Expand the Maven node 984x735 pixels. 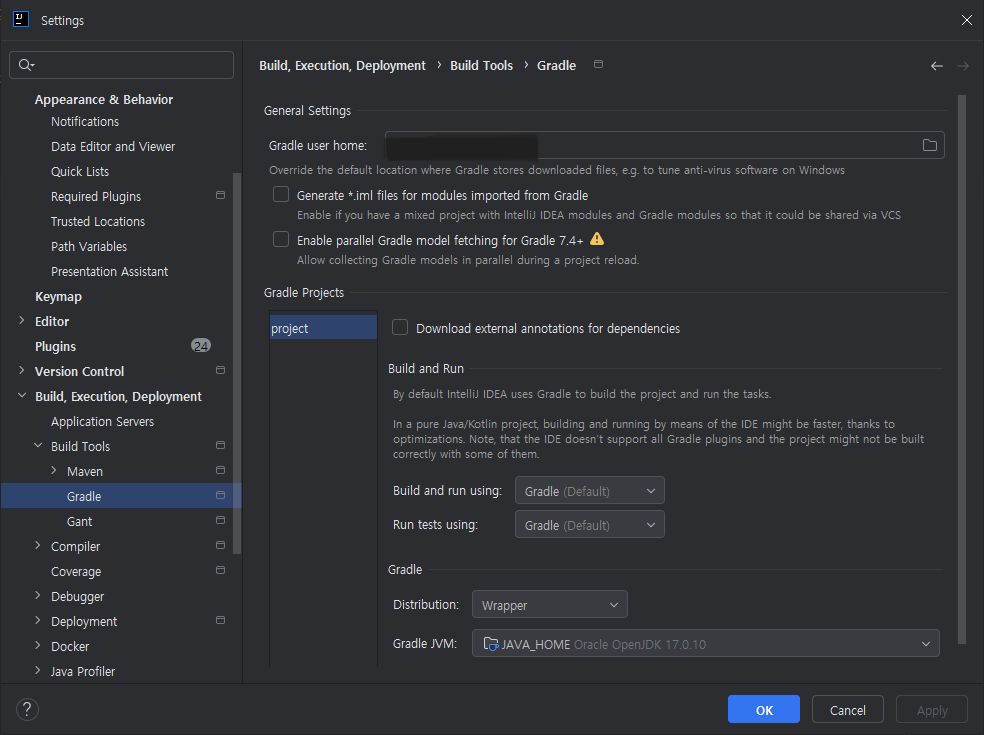[x=54, y=470]
